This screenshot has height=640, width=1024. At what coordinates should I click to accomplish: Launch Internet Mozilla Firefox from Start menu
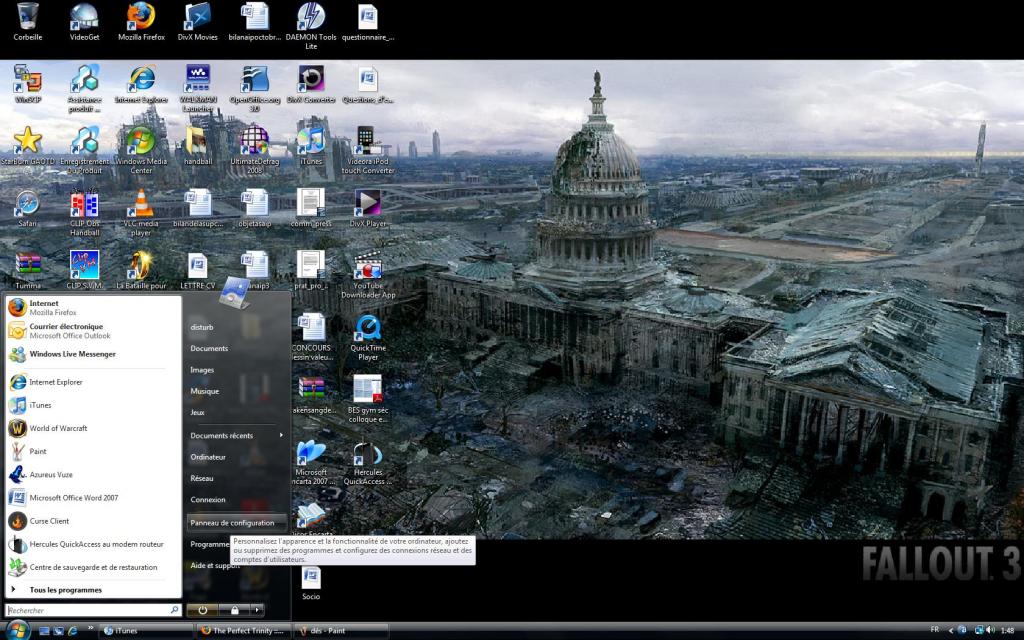[x=93, y=308]
